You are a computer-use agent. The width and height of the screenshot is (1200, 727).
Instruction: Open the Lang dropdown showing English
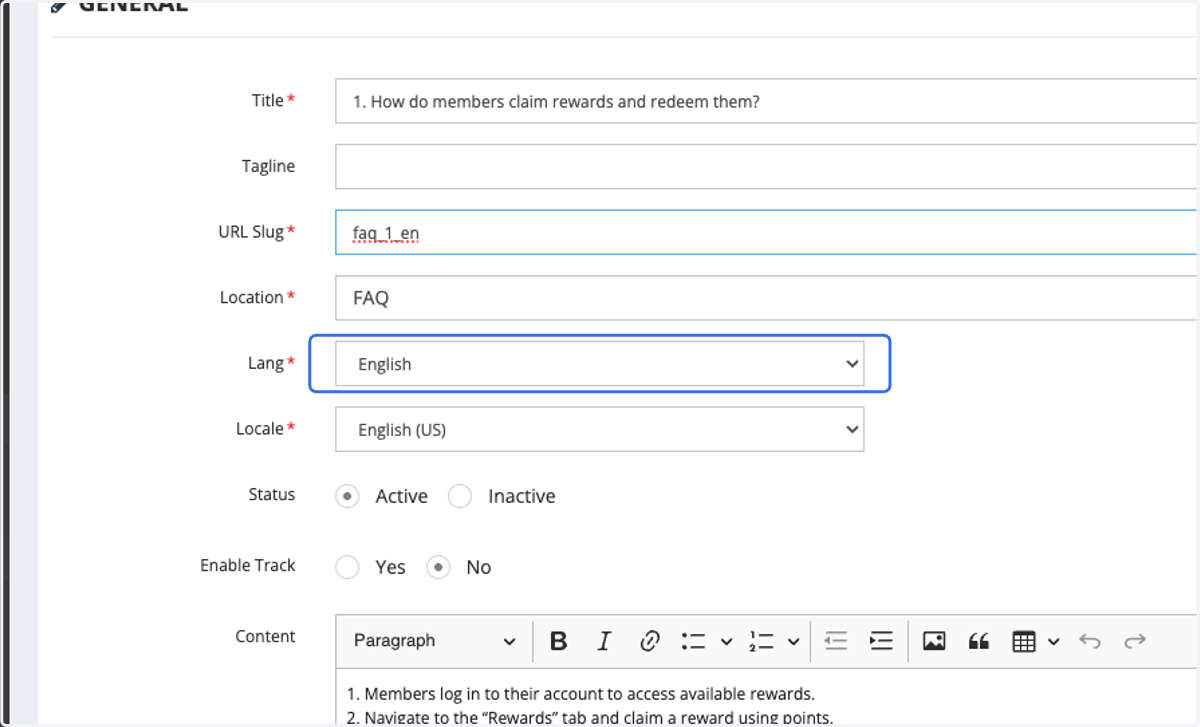tap(600, 364)
